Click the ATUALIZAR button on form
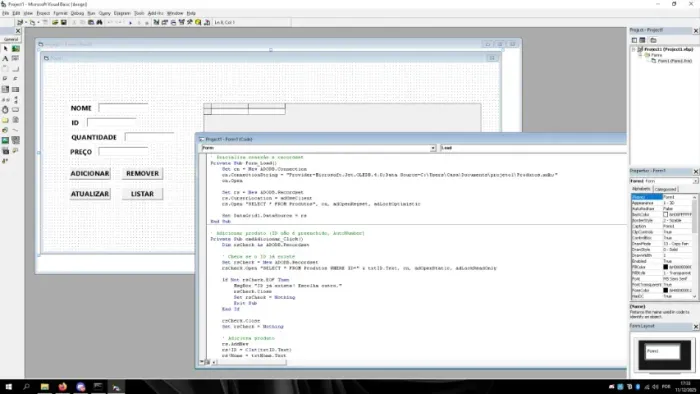This screenshot has height=394, width=700. click(90, 194)
